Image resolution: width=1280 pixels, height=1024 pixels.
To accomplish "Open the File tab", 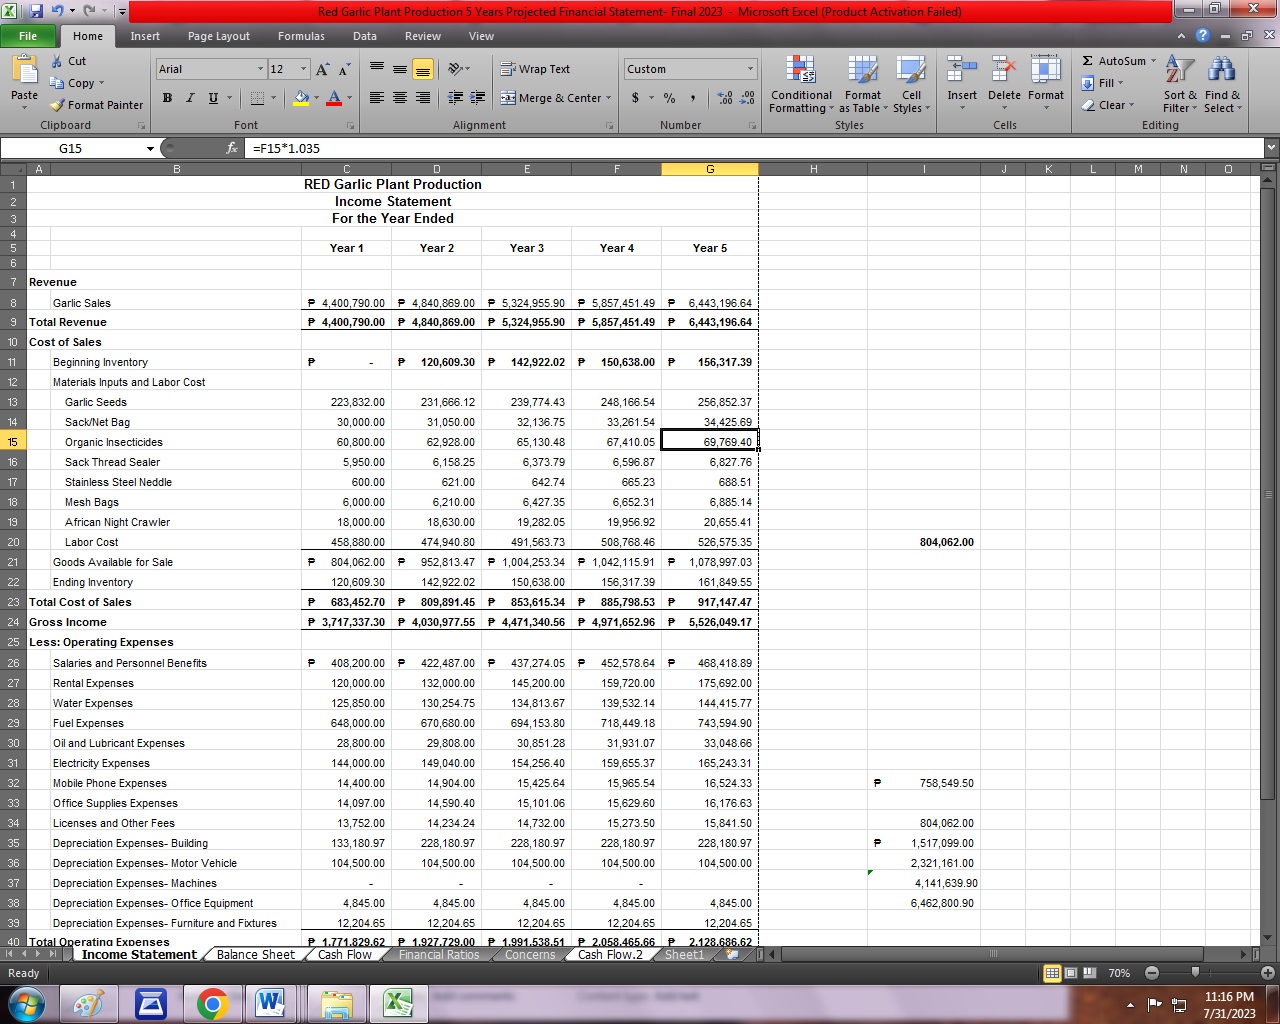I will (x=28, y=36).
